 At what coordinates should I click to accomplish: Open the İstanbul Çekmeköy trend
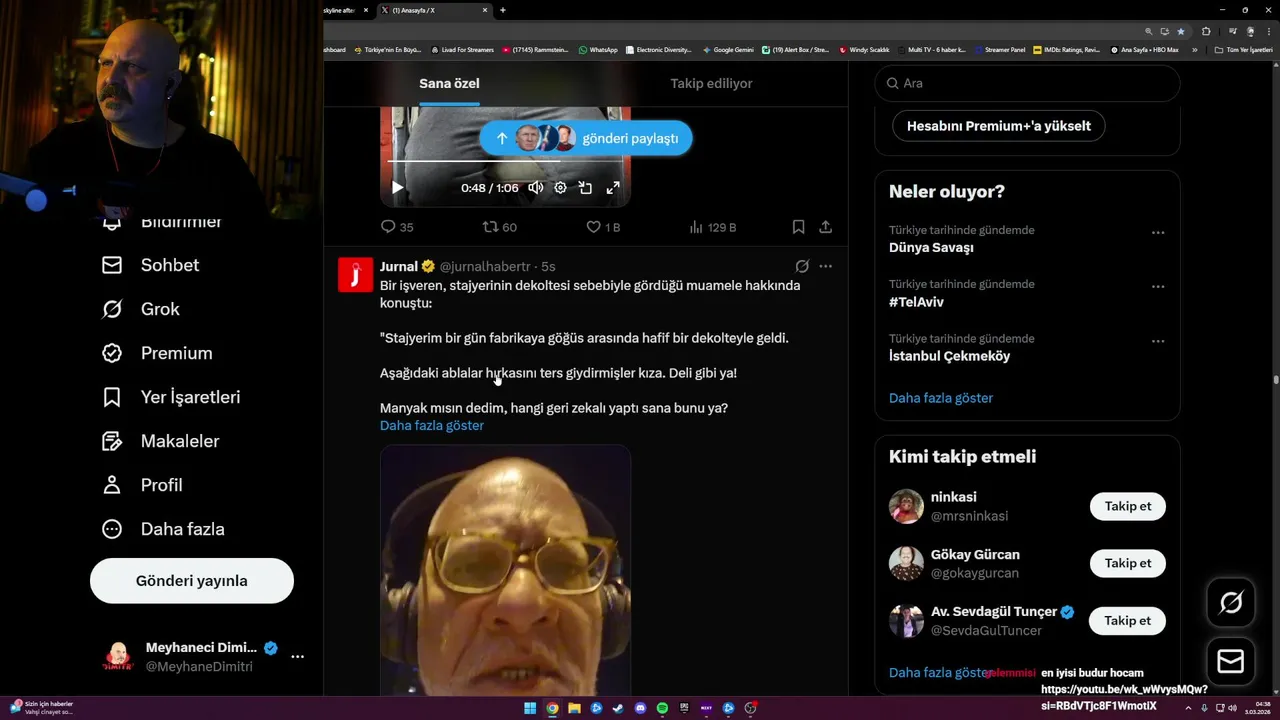950,356
